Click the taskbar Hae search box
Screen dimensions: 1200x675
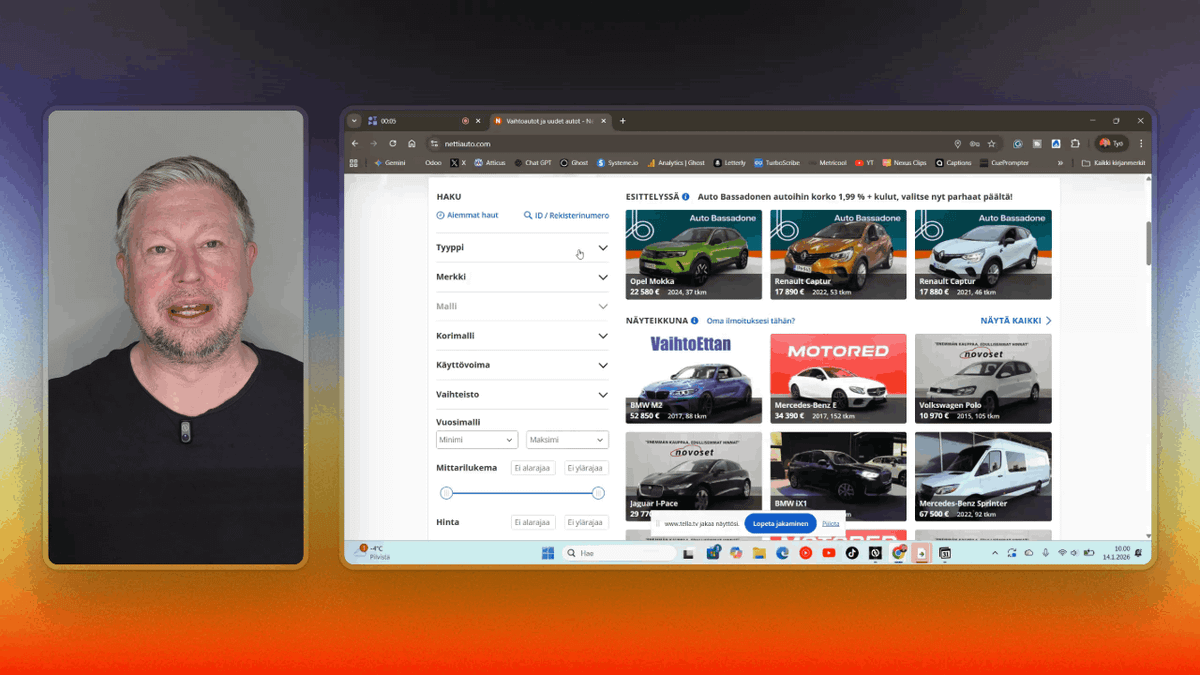click(619, 553)
